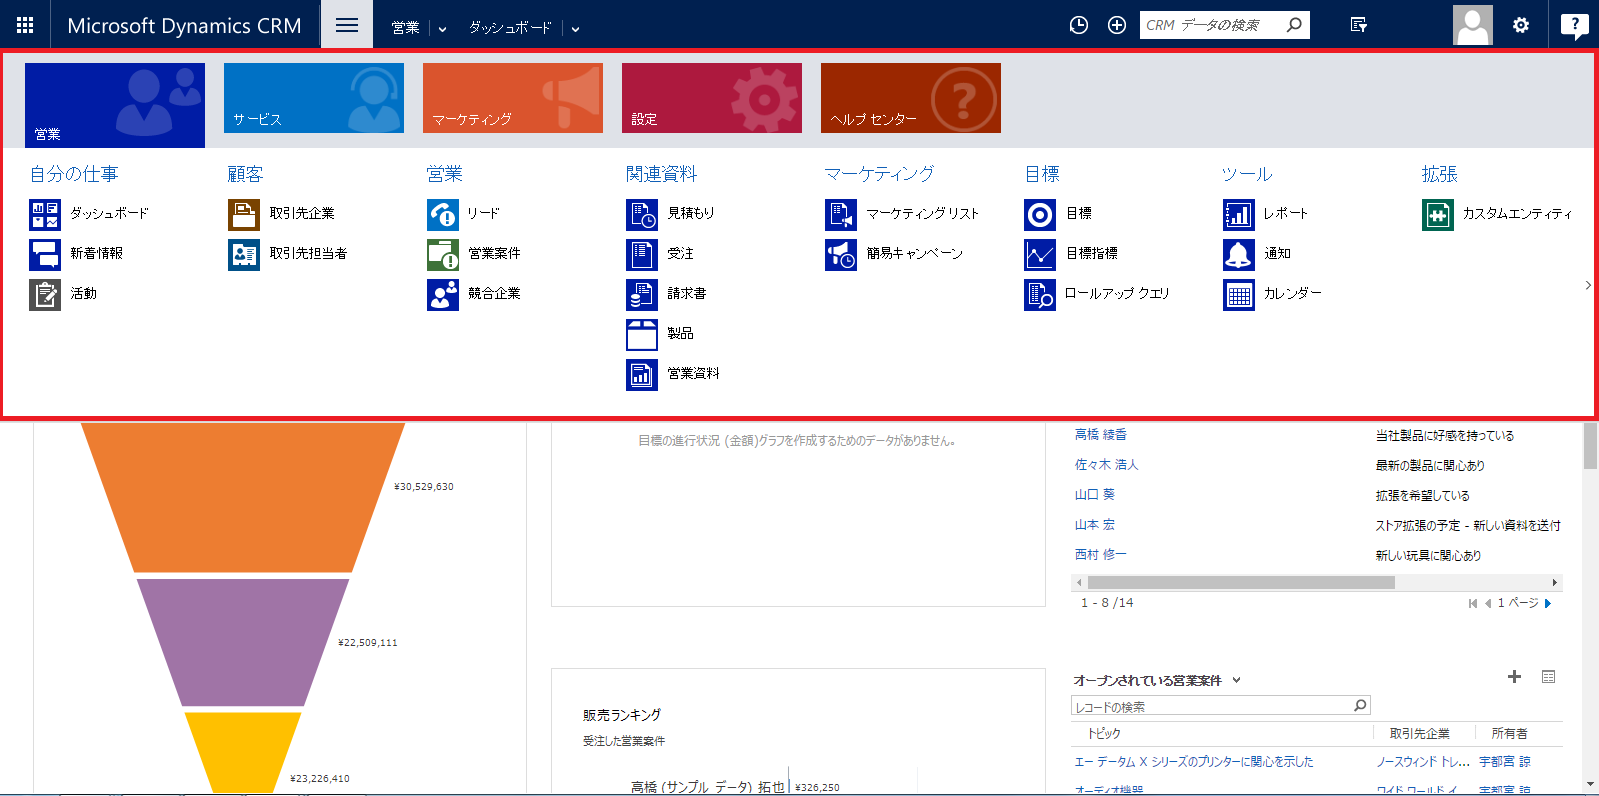Open リード item
The width and height of the screenshot is (1599, 796).
tap(464, 214)
